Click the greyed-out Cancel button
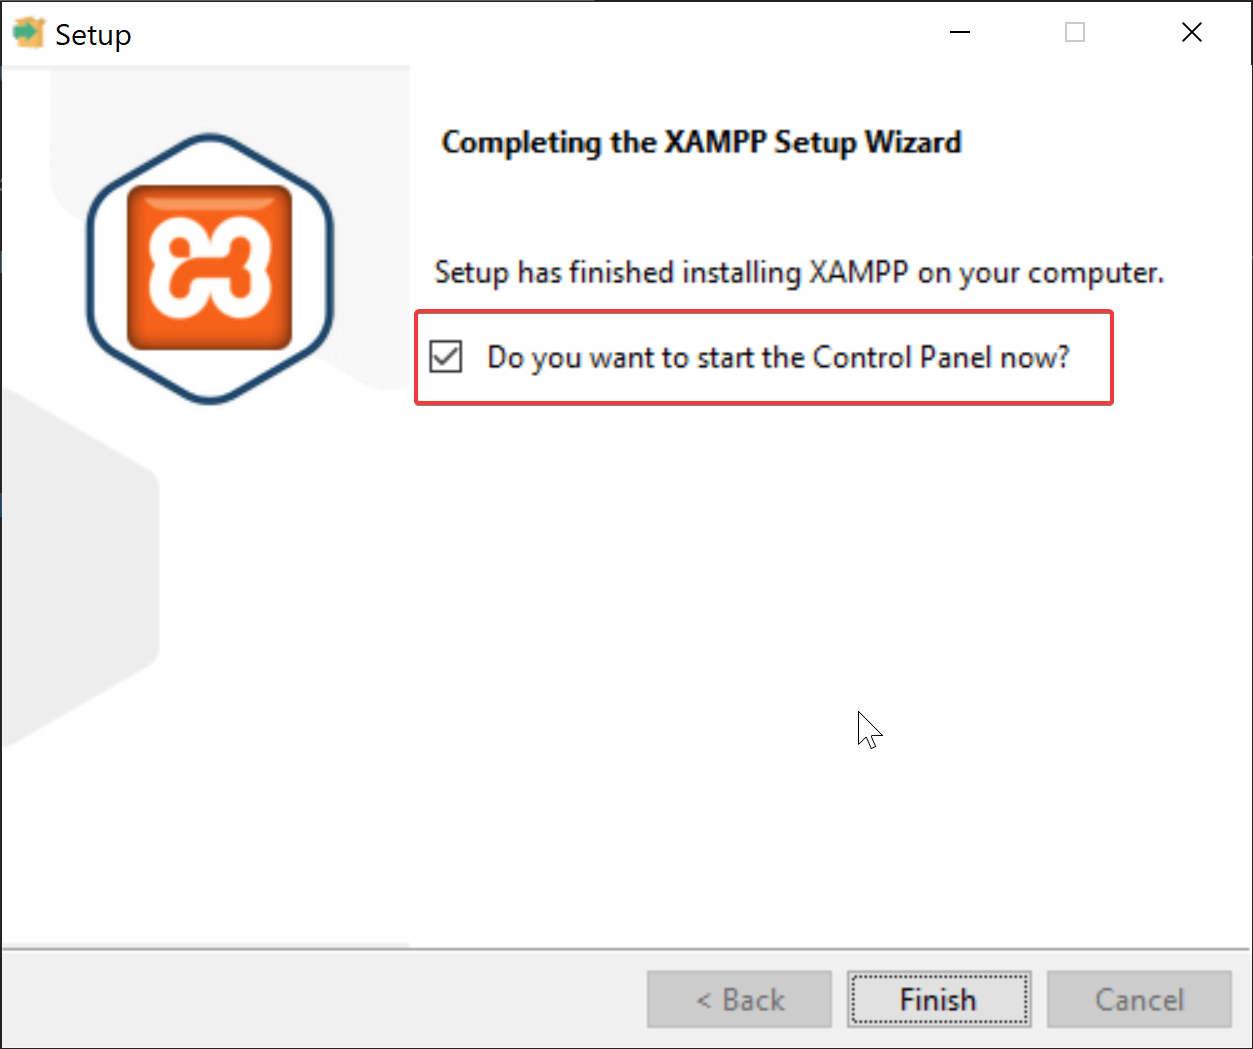 [1139, 999]
